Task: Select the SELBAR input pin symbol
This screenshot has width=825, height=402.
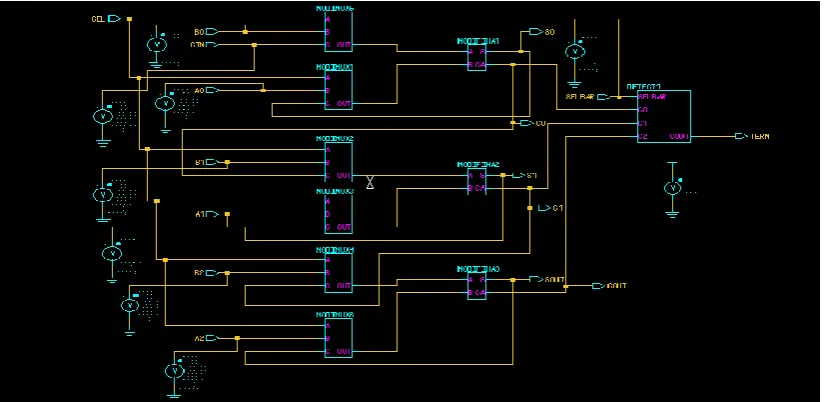Action: click(x=604, y=97)
